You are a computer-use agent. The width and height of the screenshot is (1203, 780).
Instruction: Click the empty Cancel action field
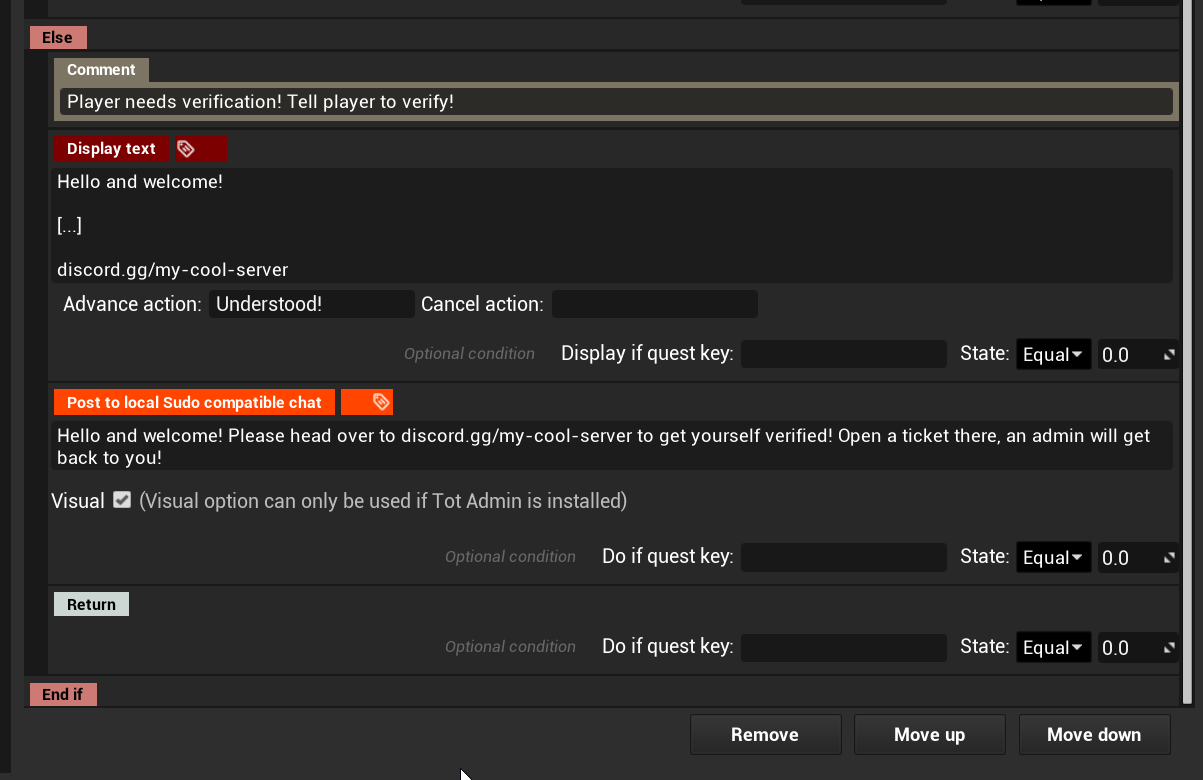[654, 304]
